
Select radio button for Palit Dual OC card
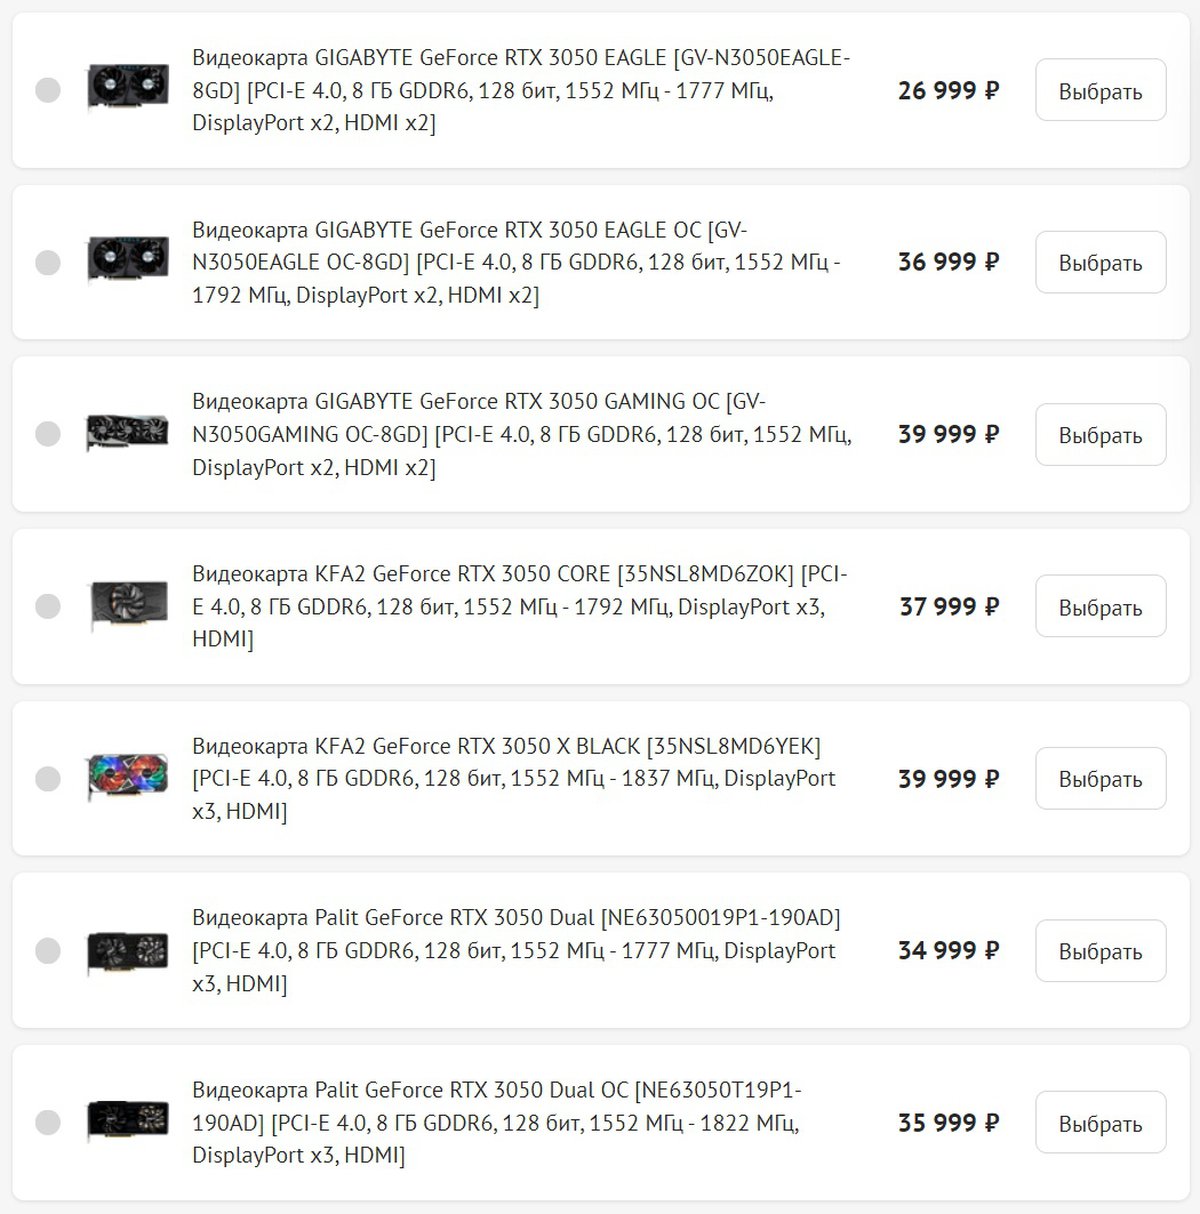click(48, 1122)
